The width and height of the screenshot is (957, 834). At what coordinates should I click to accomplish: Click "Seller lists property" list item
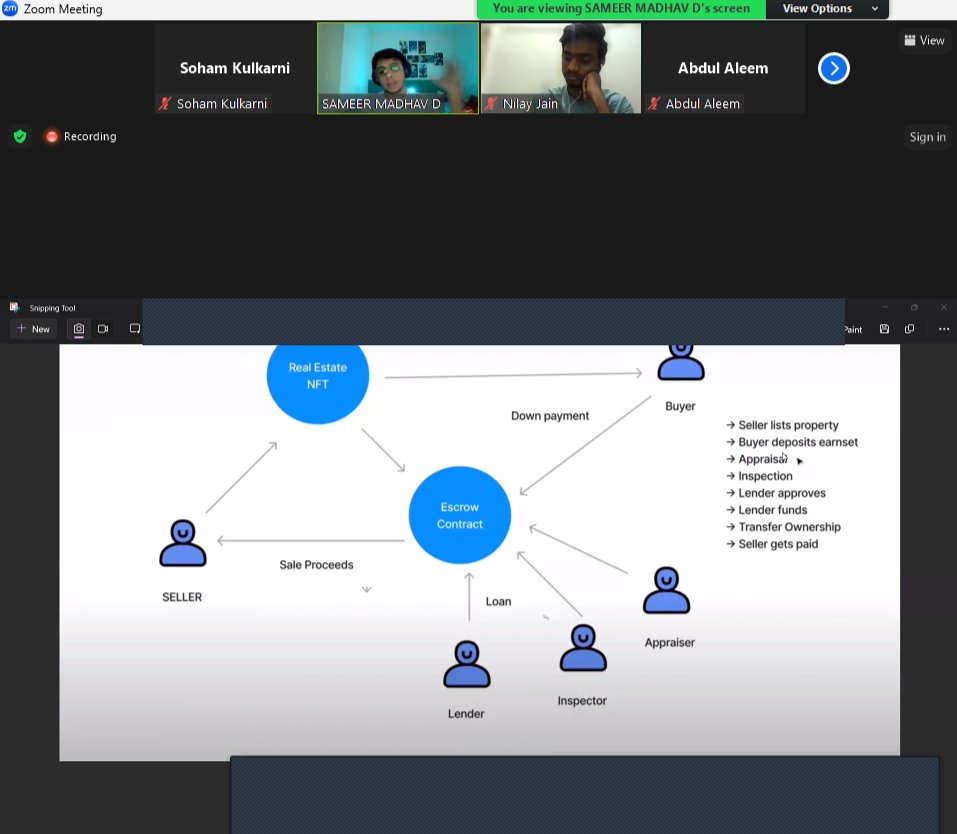coord(782,425)
